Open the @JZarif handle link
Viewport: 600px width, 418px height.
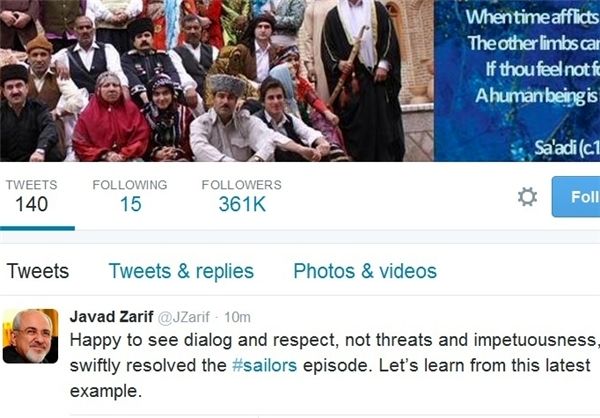[x=184, y=317]
